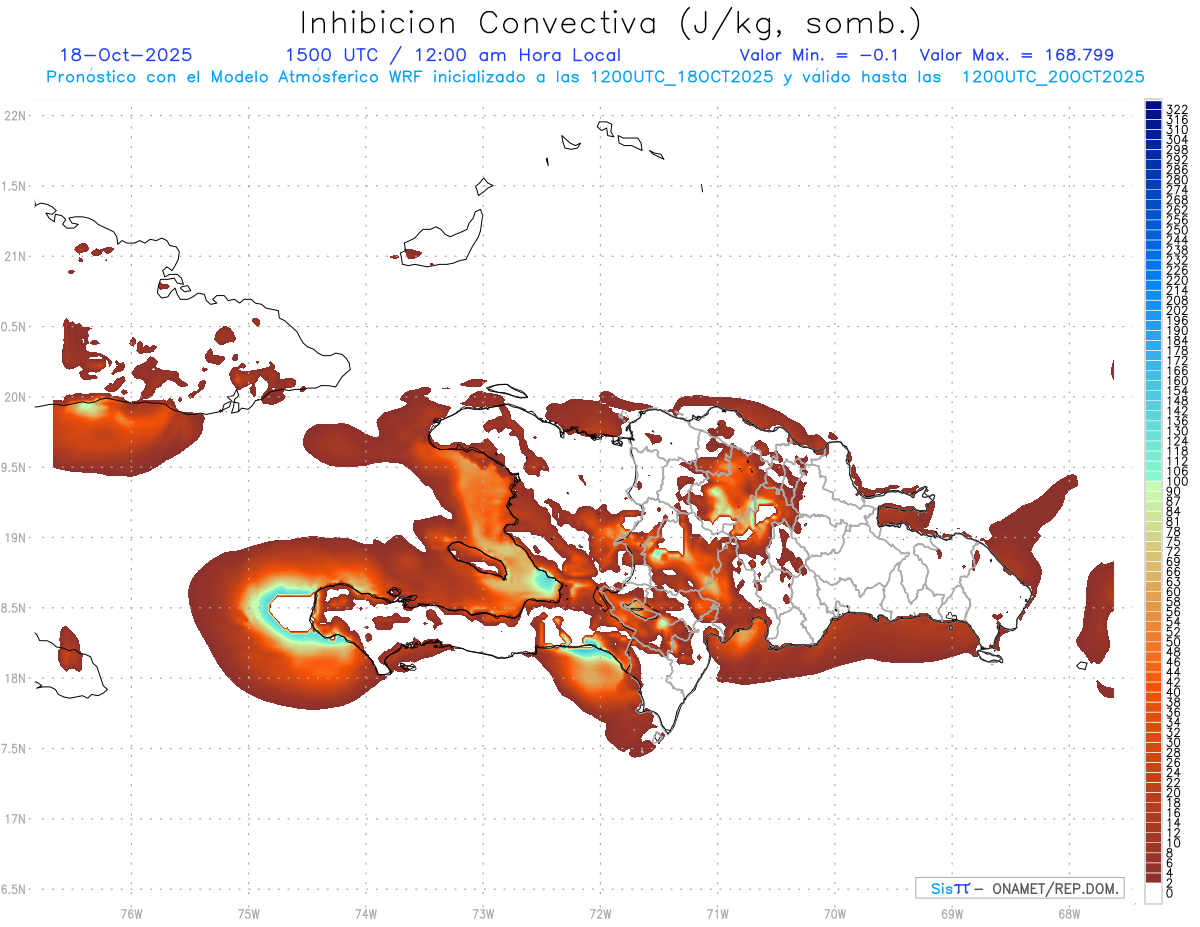
Task: Click the '75W' longitude label
Action: click(248, 912)
